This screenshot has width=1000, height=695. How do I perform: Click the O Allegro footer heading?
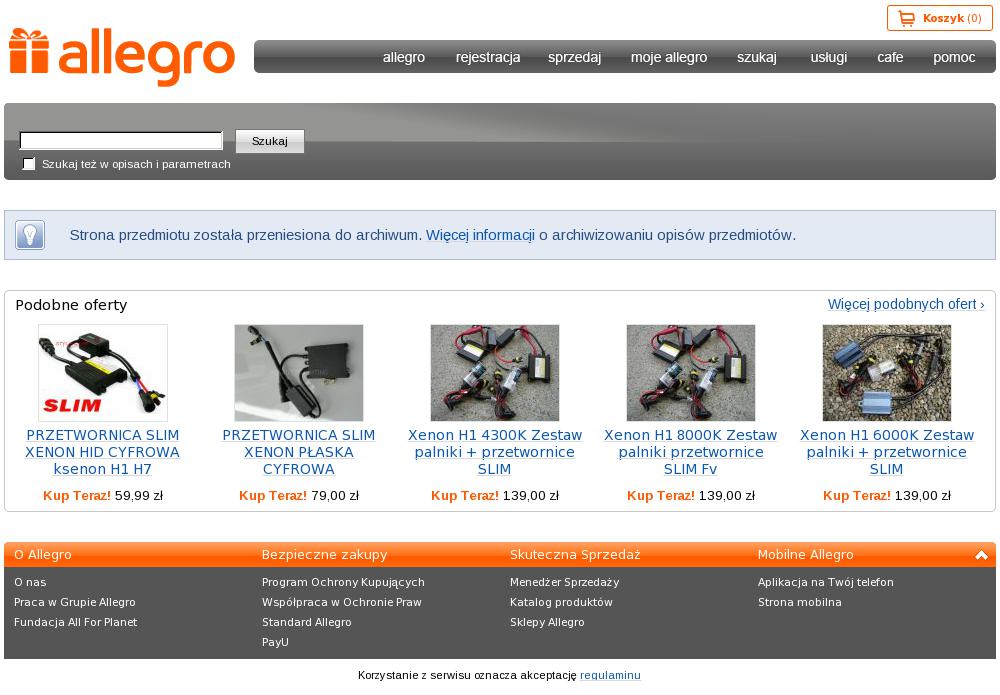(x=43, y=555)
